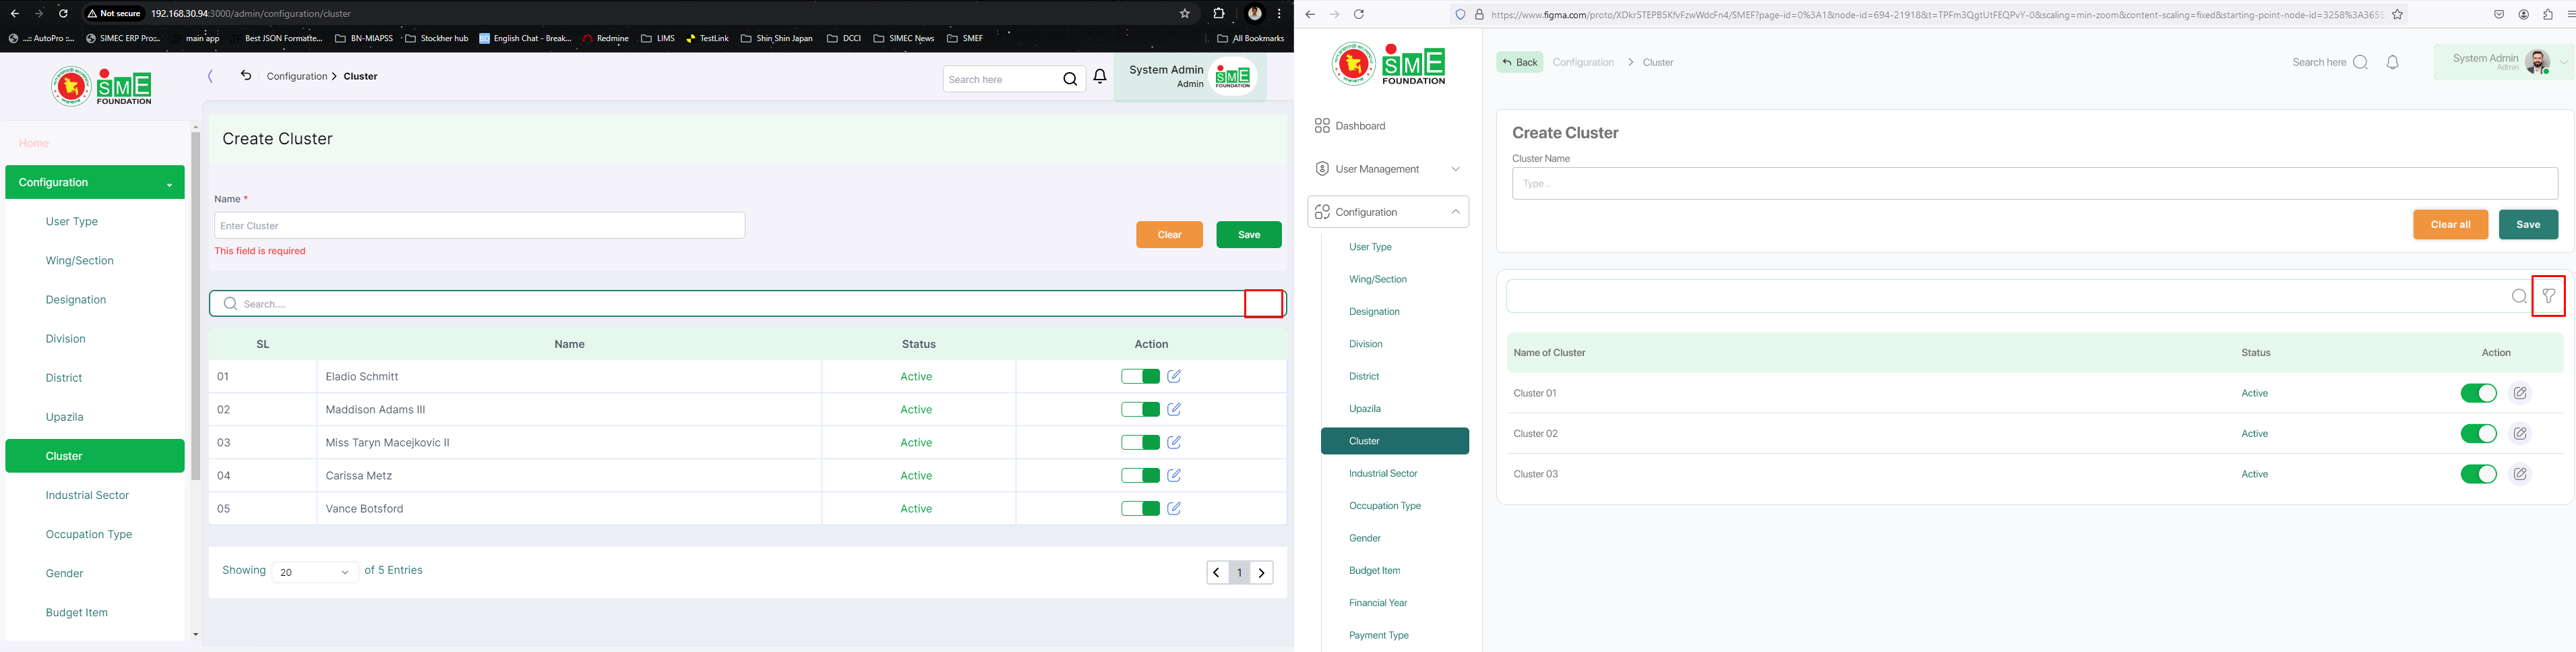Click magnifier icon in admin 'Search here' box
Image resolution: width=2576 pixels, height=652 pixels.
click(x=1070, y=79)
